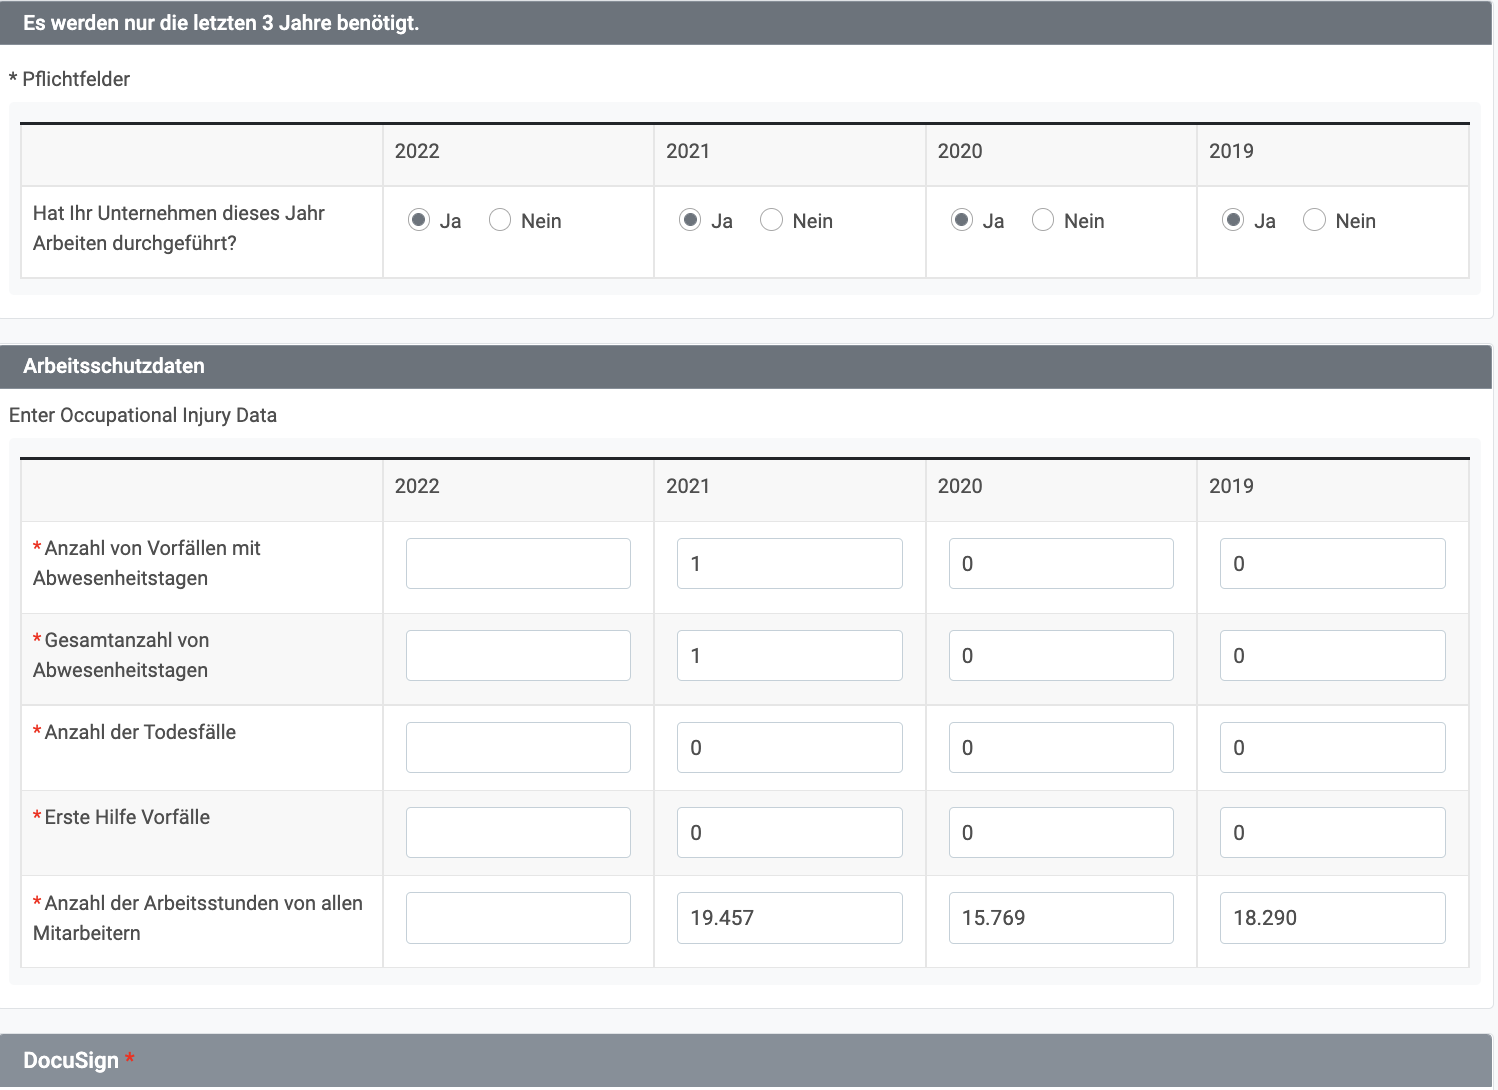Click 2022 Gesamtanzahl Abwesenheitstagen field

tap(518, 656)
